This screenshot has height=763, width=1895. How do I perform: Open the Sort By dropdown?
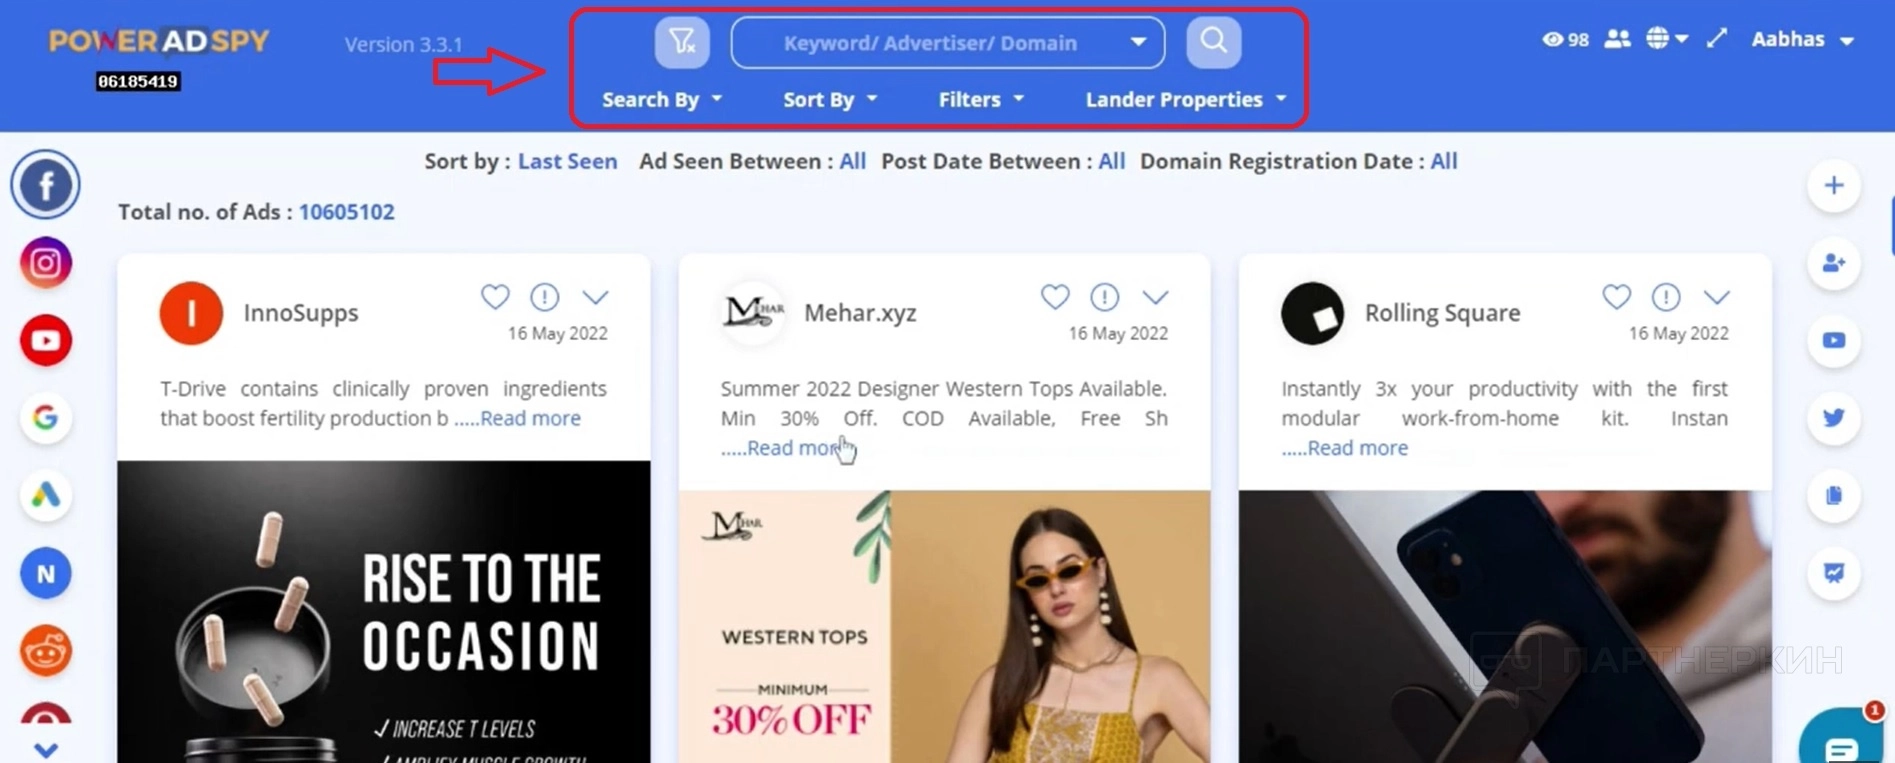click(829, 100)
